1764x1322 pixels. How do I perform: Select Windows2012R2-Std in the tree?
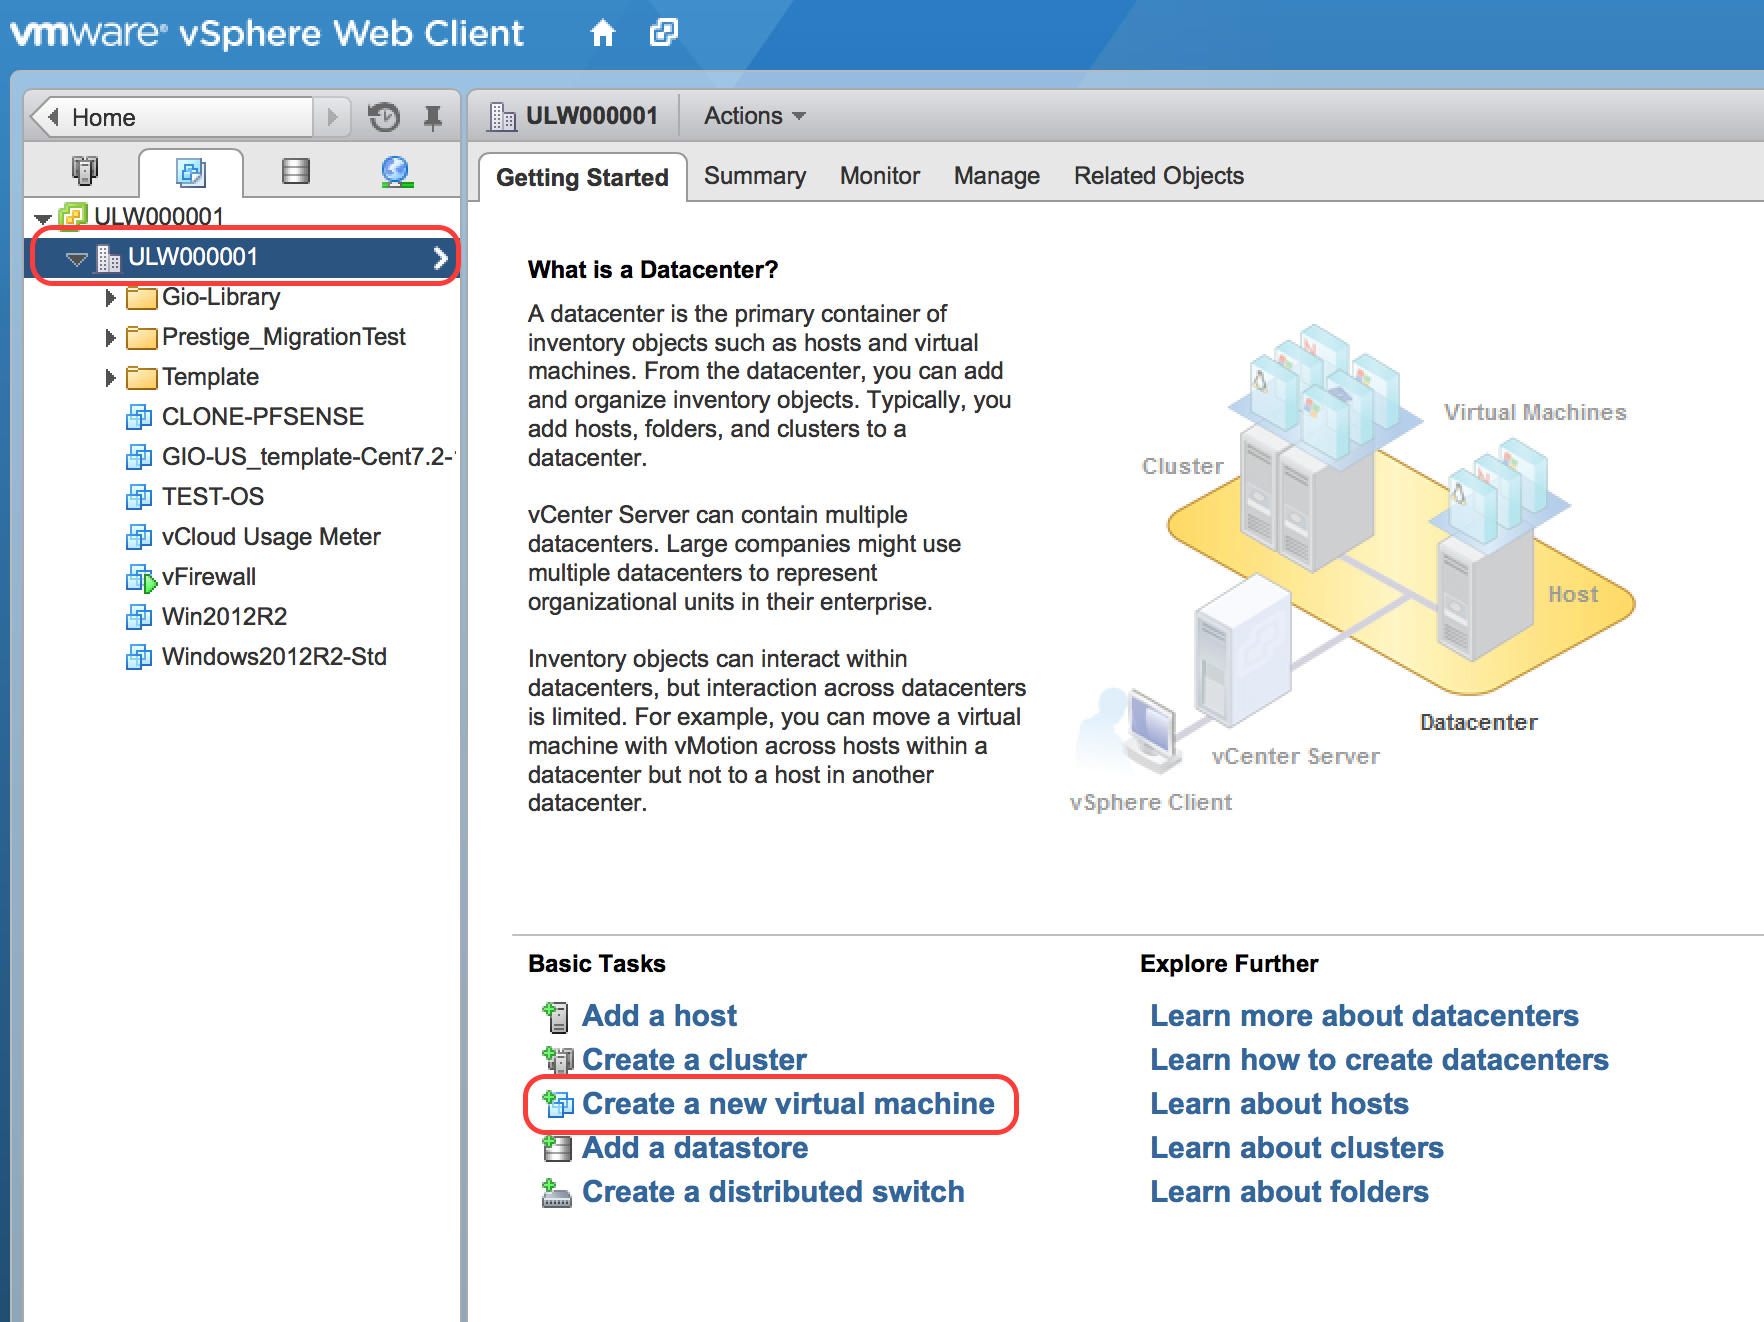point(274,657)
